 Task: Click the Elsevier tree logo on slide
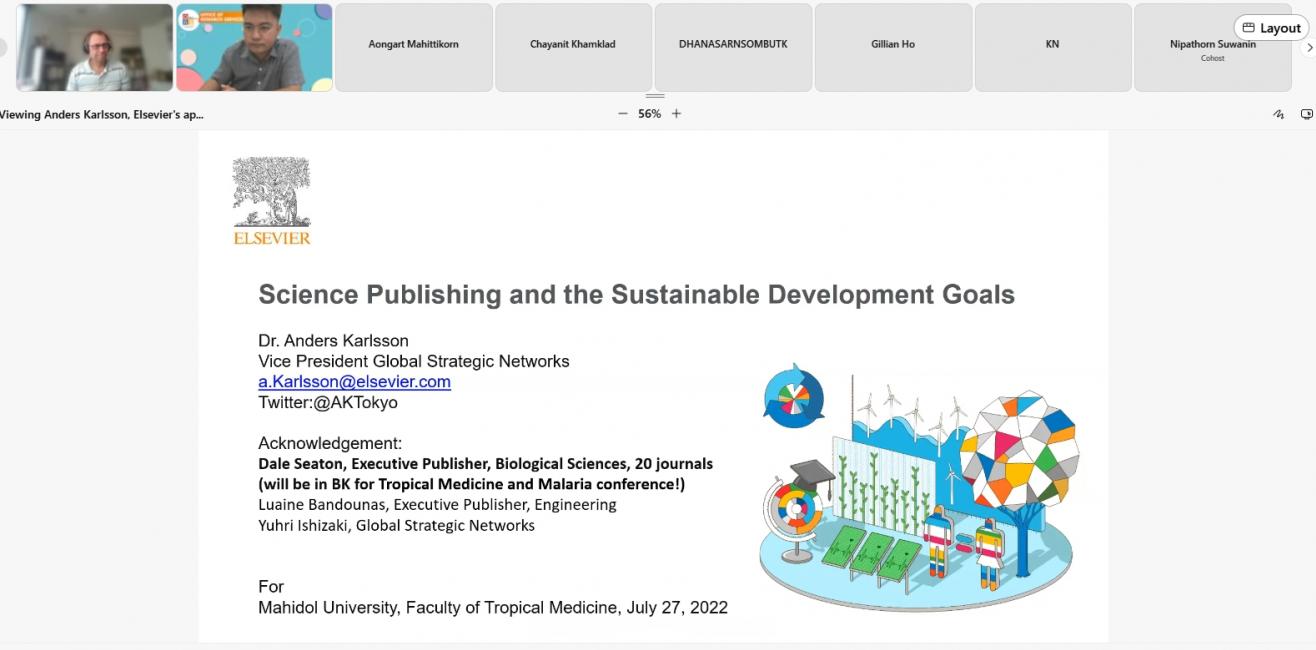(272, 201)
